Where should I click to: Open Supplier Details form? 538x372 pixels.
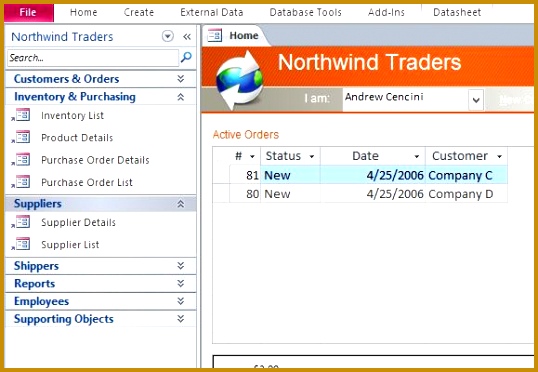pos(78,222)
